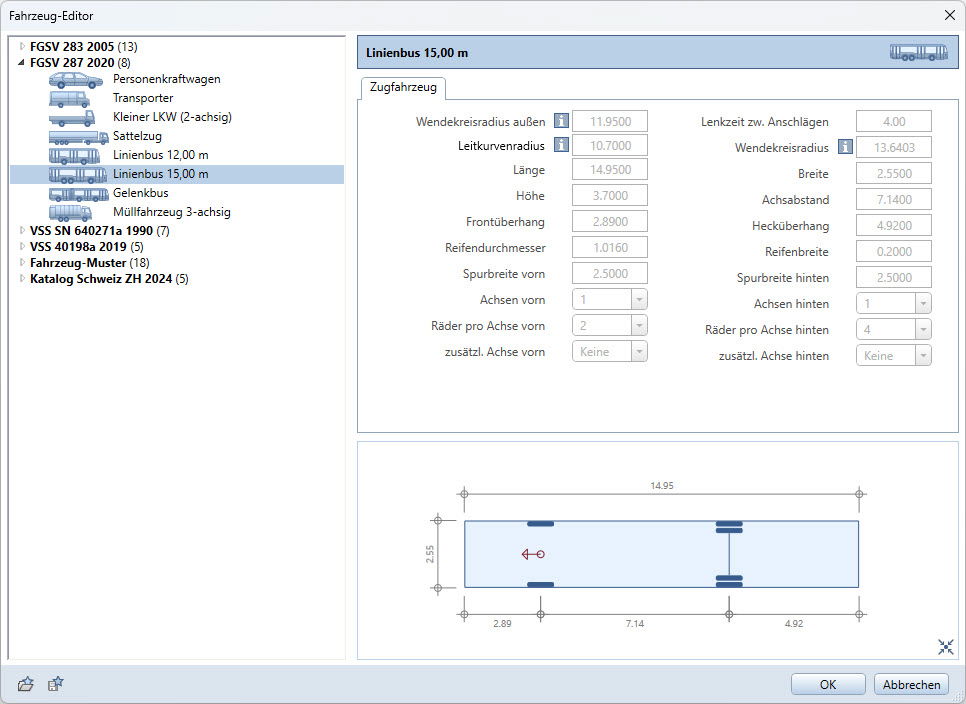
Task: Expand the VSS 40198a 2019 group
Action: click(x=22, y=246)
